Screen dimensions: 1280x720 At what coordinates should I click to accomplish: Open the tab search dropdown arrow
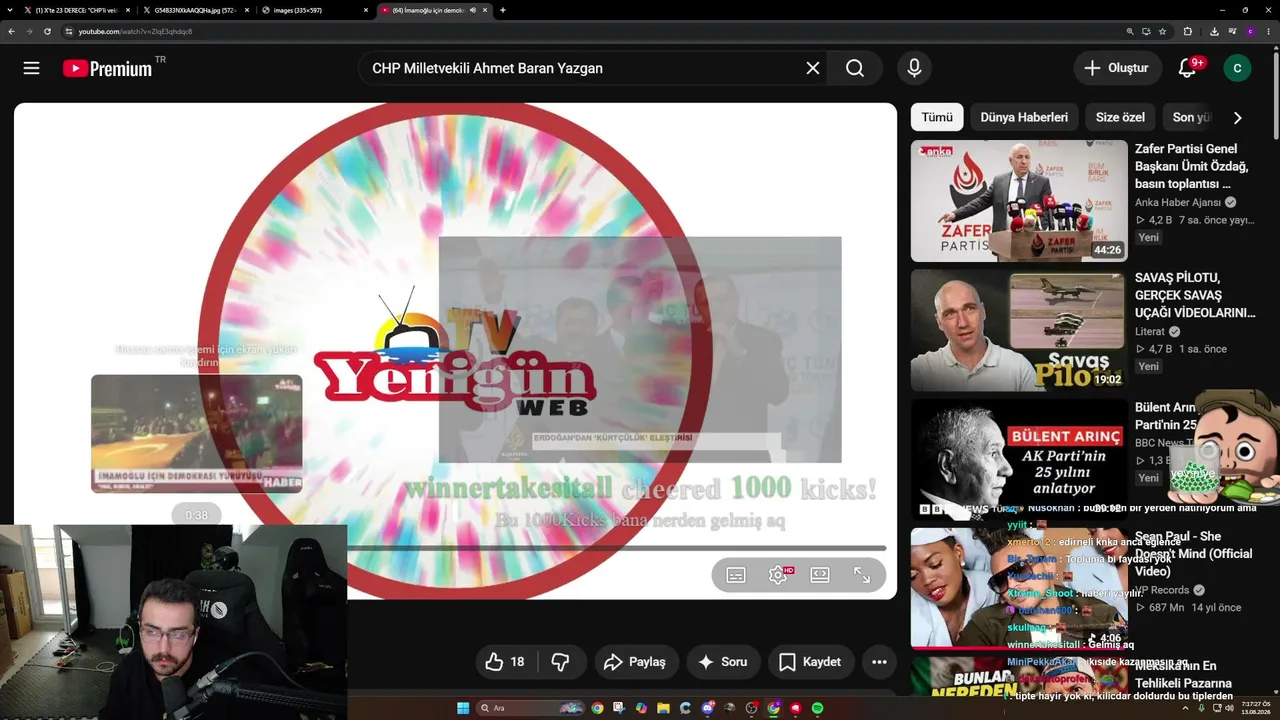pyautogui.click(x=9, y=10)
